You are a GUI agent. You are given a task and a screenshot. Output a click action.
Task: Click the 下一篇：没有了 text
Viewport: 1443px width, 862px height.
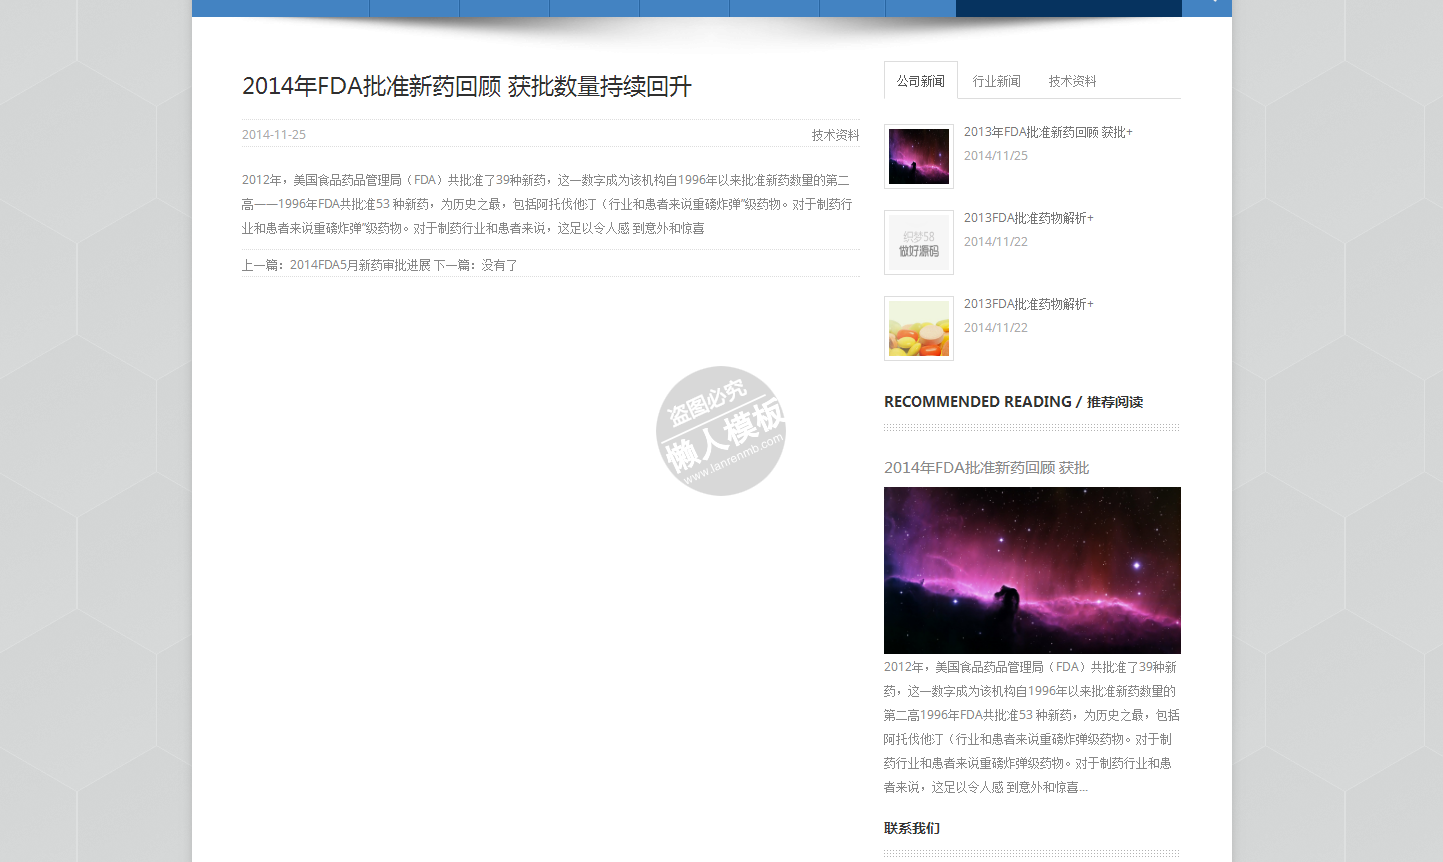476,265
